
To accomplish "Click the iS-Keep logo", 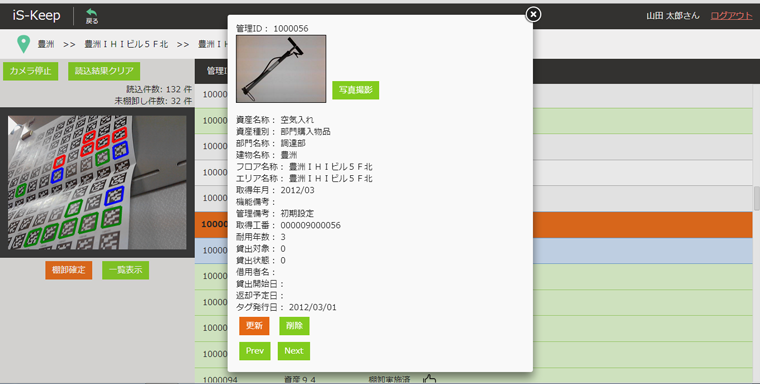I will (x=36, y=16).
